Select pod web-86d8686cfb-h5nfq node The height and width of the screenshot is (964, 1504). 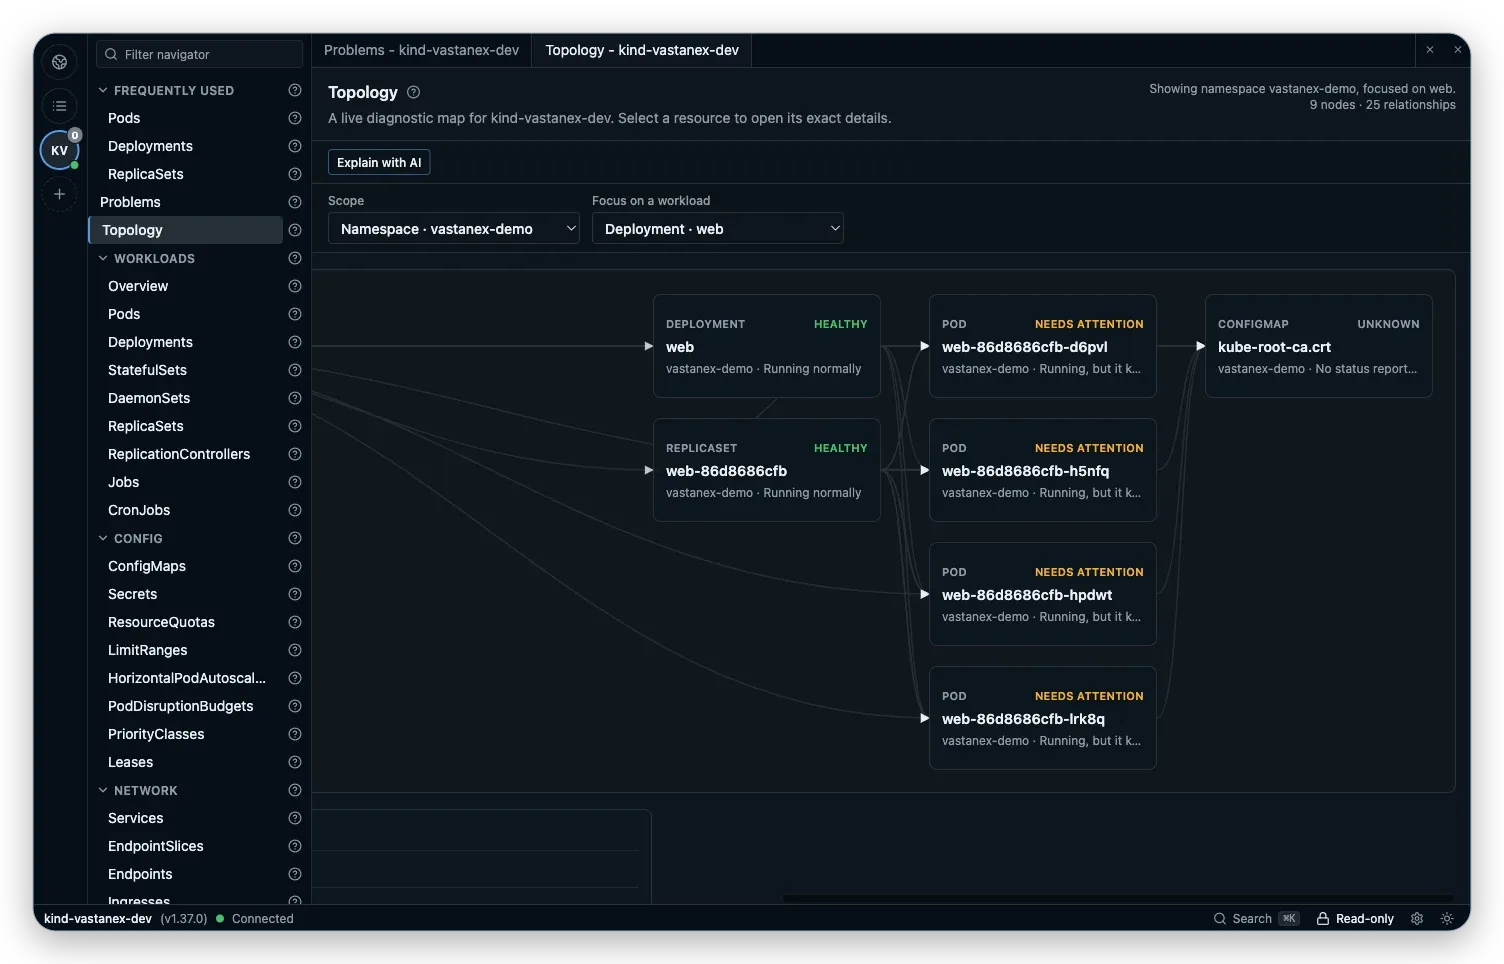pyautogui.click(x=1043, y=470)
